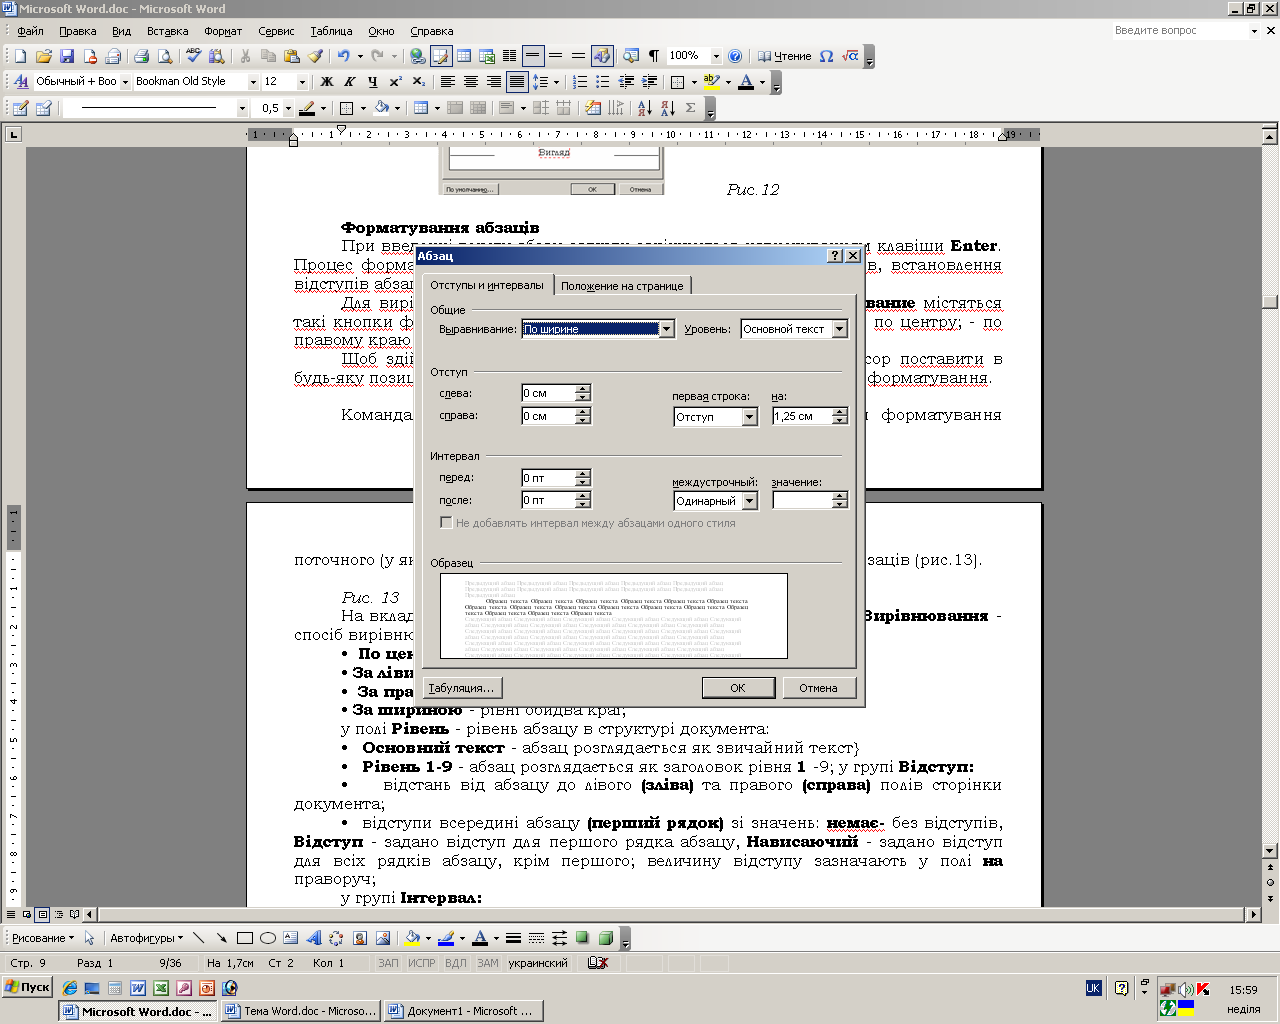
Task: Draw an oval shape tool
Action: pos(267,938)
